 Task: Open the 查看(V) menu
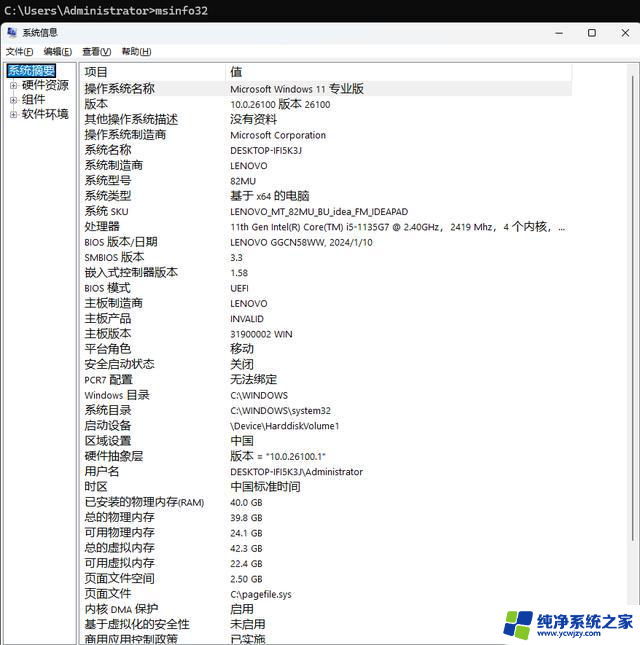point(96,51)
